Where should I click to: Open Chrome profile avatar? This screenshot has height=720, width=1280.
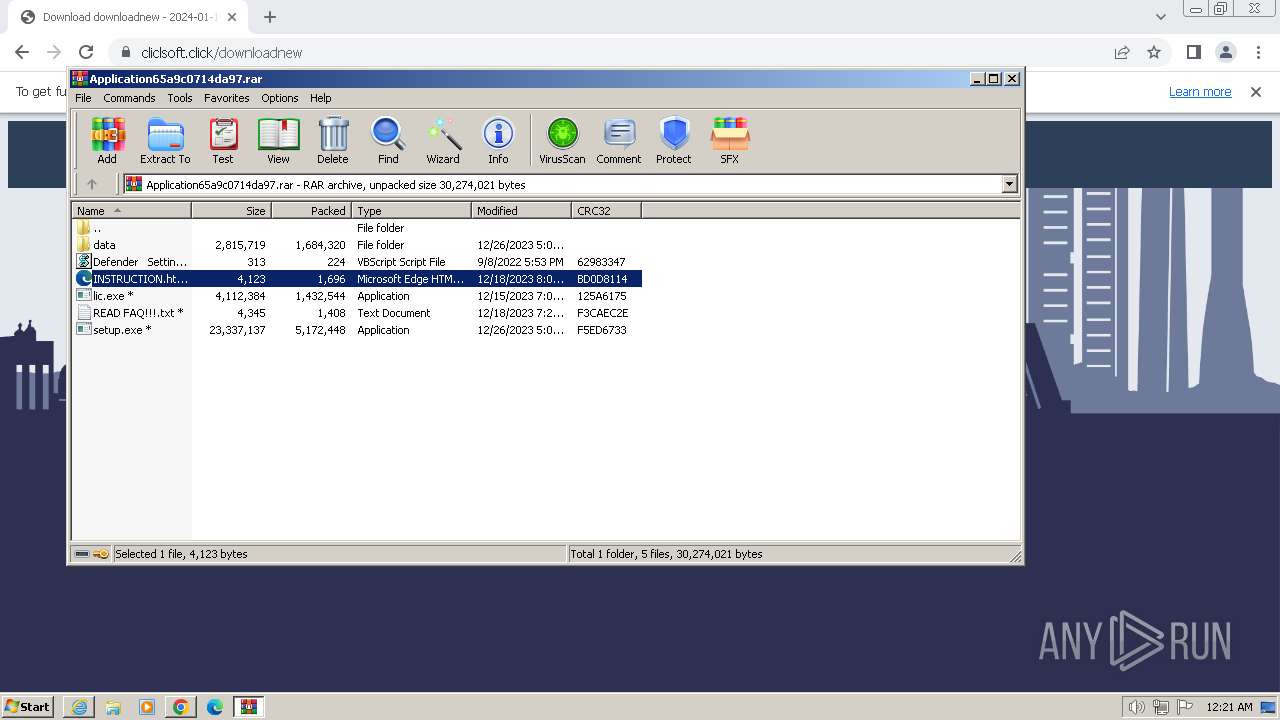point(1225,52)
